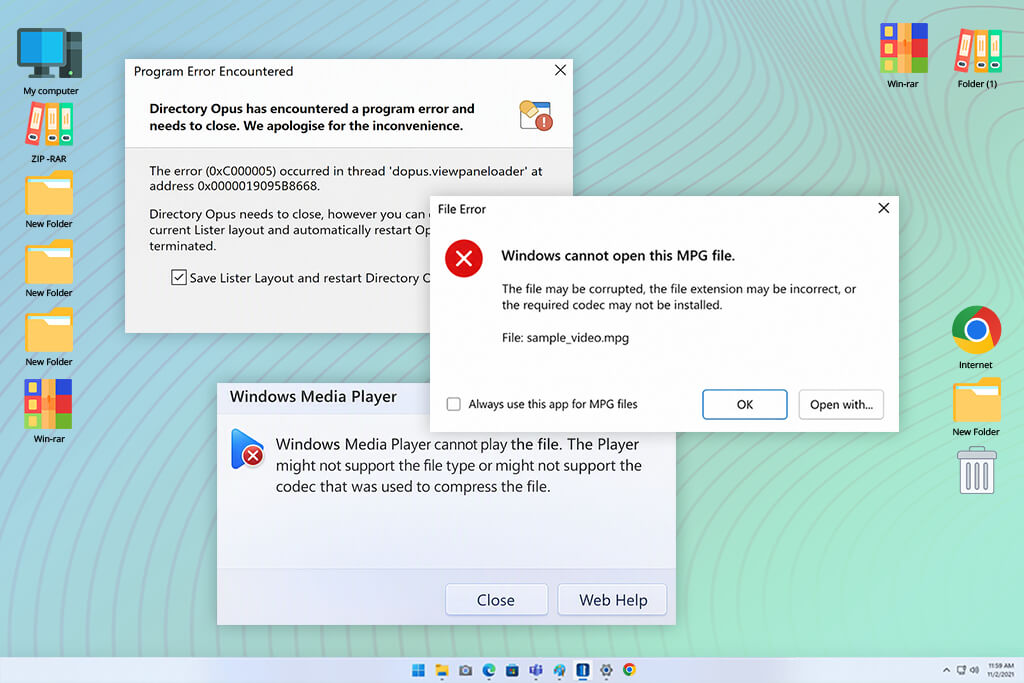Open Settings gear in the taskbar
The width and height of the screenshot is (1024, 683).
point(606,670)
